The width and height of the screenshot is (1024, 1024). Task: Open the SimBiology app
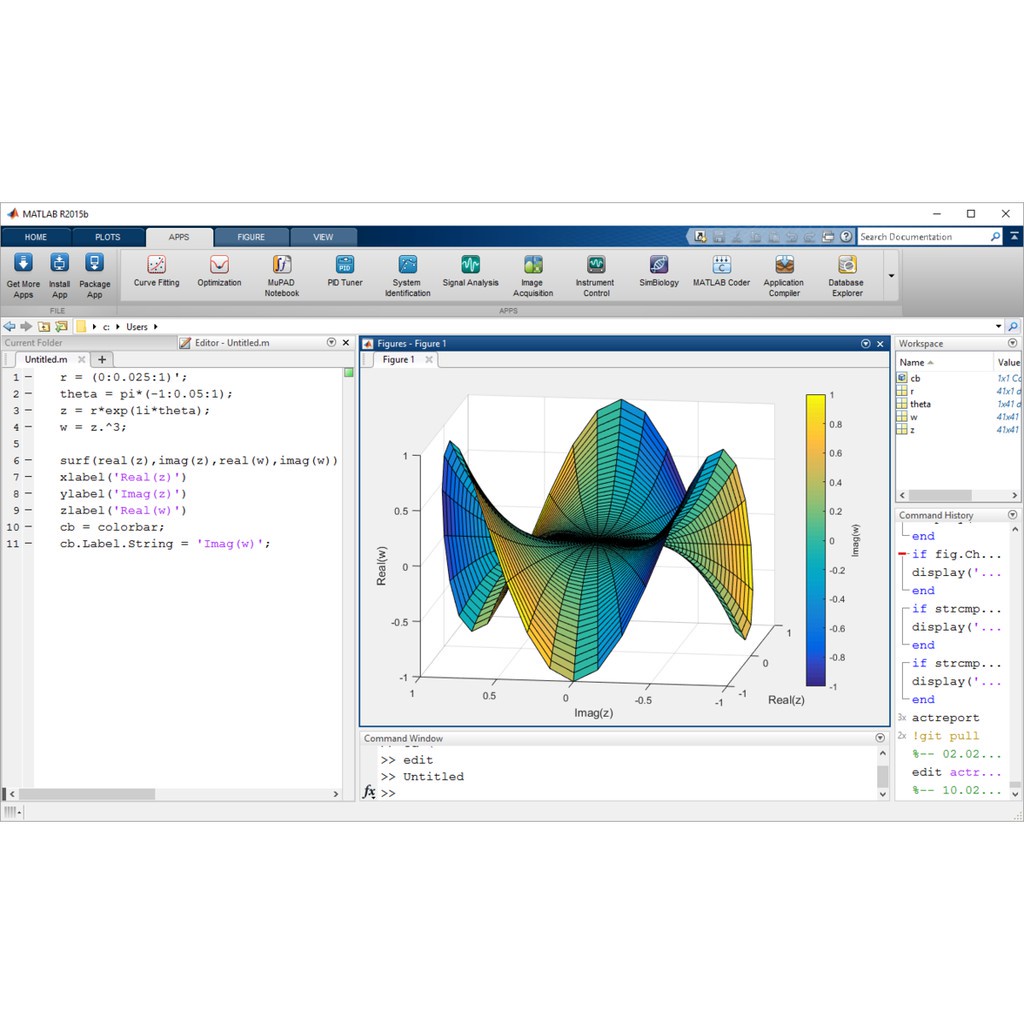point(659,266)
